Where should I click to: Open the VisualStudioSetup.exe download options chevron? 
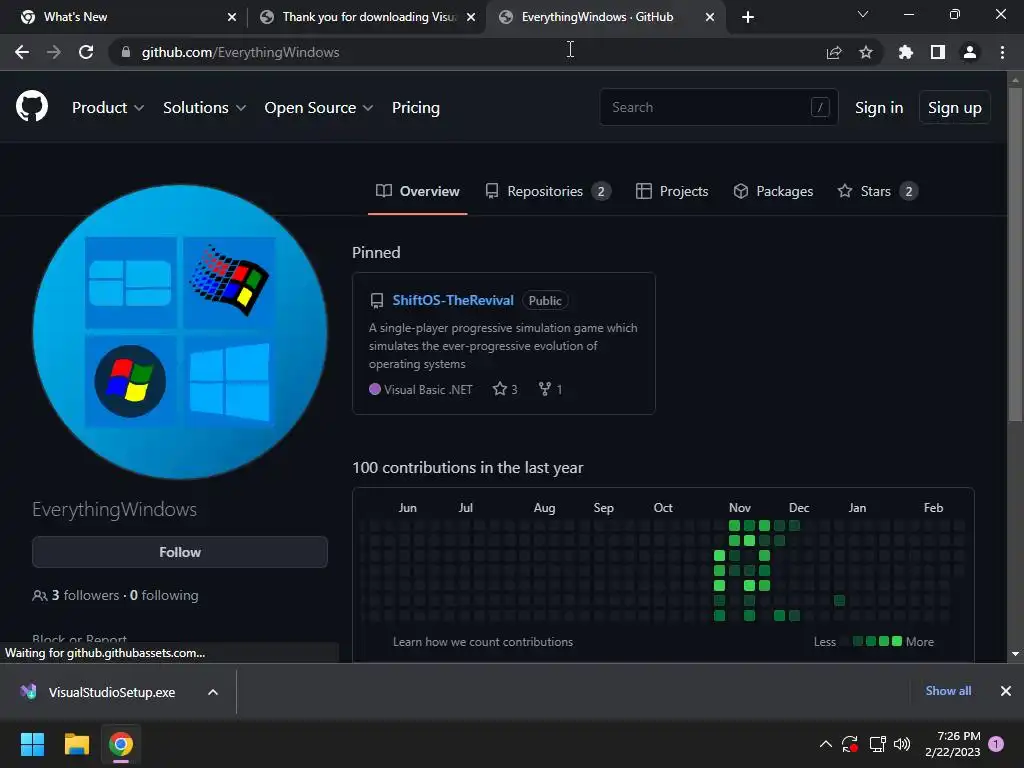pyautogui.click(x=213, y=692)
